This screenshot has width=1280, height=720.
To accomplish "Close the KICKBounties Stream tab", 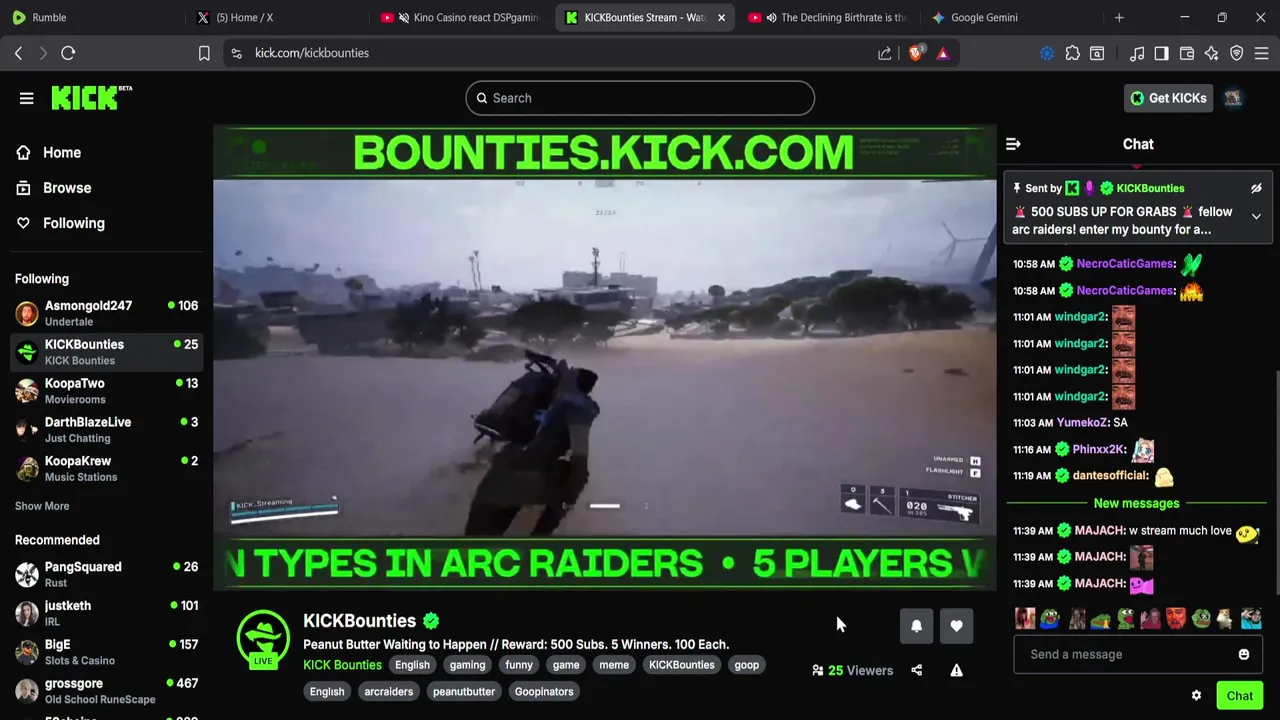I will coord(721,18).
